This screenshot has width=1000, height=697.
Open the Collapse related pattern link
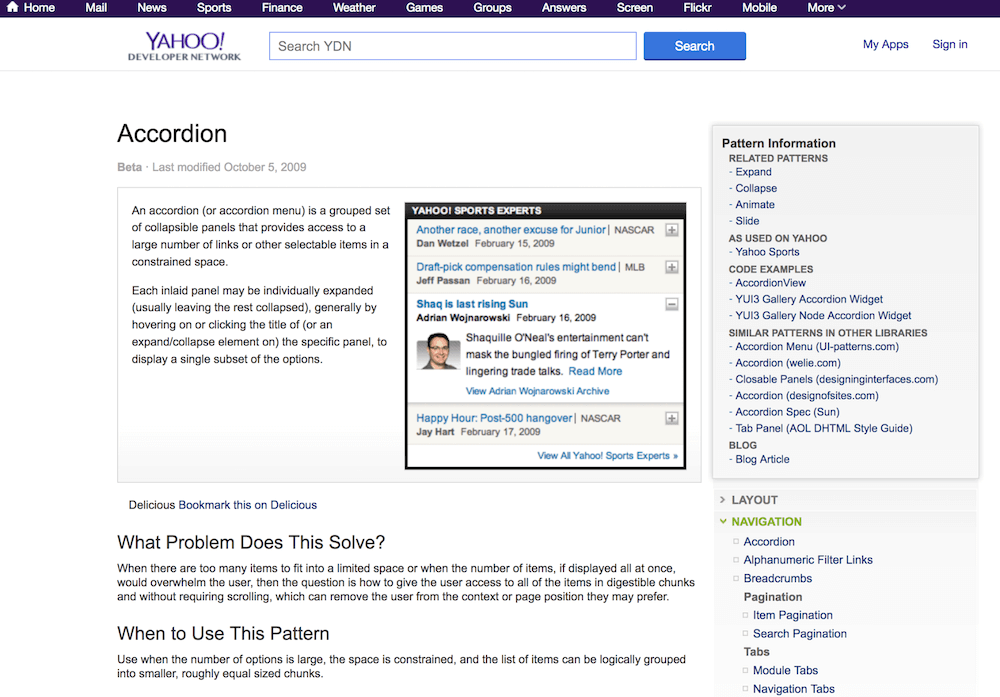click(x=755, y=188)
